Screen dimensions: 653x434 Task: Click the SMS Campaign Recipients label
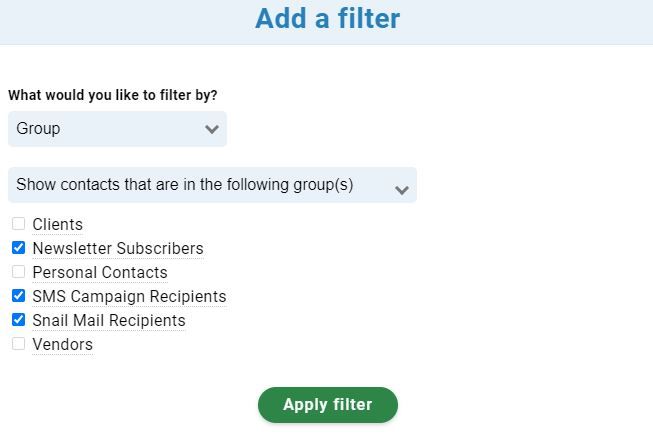[x=130, y=297]
